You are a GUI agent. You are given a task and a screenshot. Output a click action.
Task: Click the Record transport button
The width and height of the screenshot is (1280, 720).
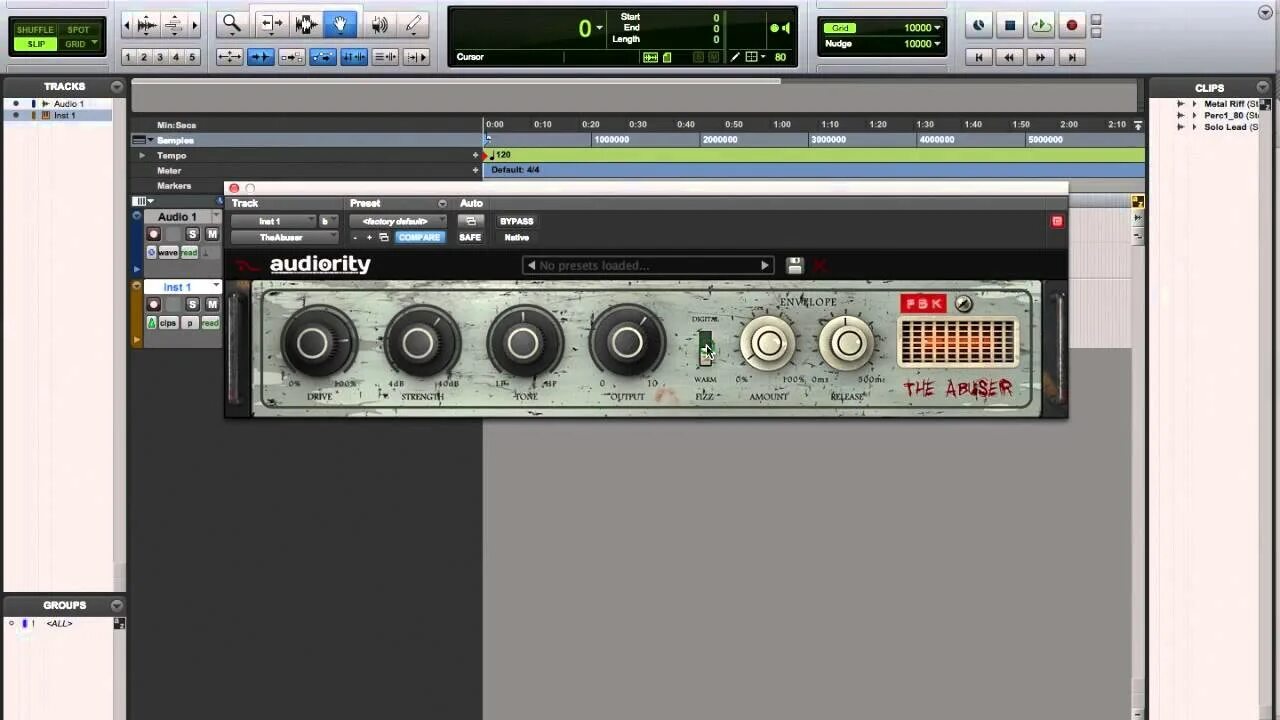(x=1072, y=26)
